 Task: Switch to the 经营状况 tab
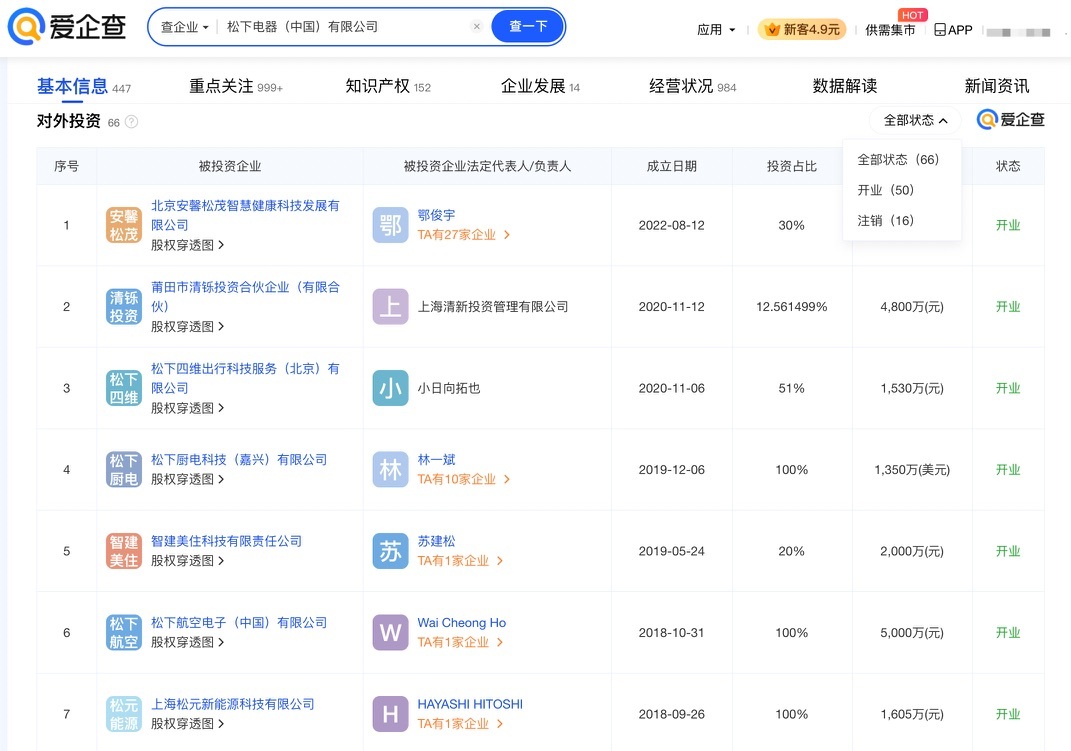693,87
